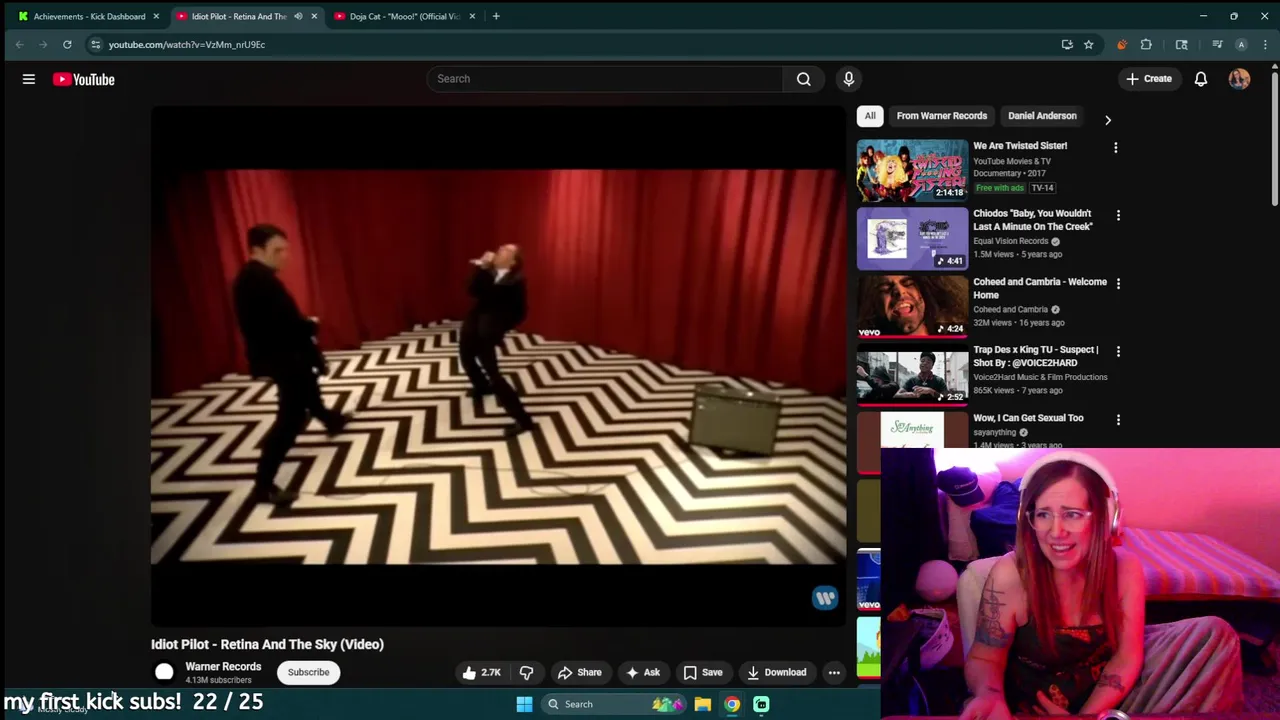Open a new browser tab
Image resolution: width=1280 pixels, height=720 pixels.
pos(496,16)
